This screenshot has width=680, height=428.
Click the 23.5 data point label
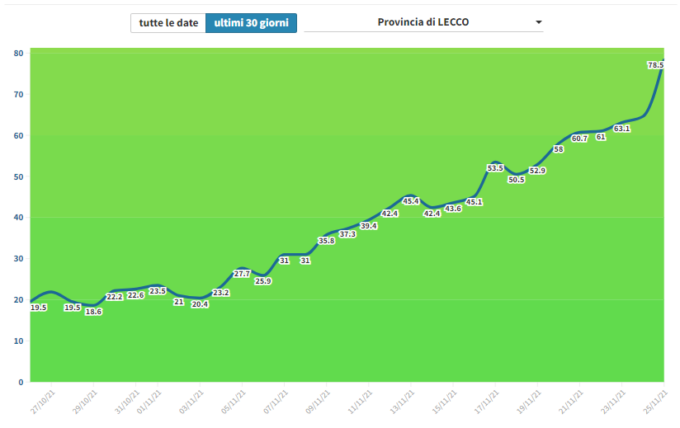coord(157,291)
